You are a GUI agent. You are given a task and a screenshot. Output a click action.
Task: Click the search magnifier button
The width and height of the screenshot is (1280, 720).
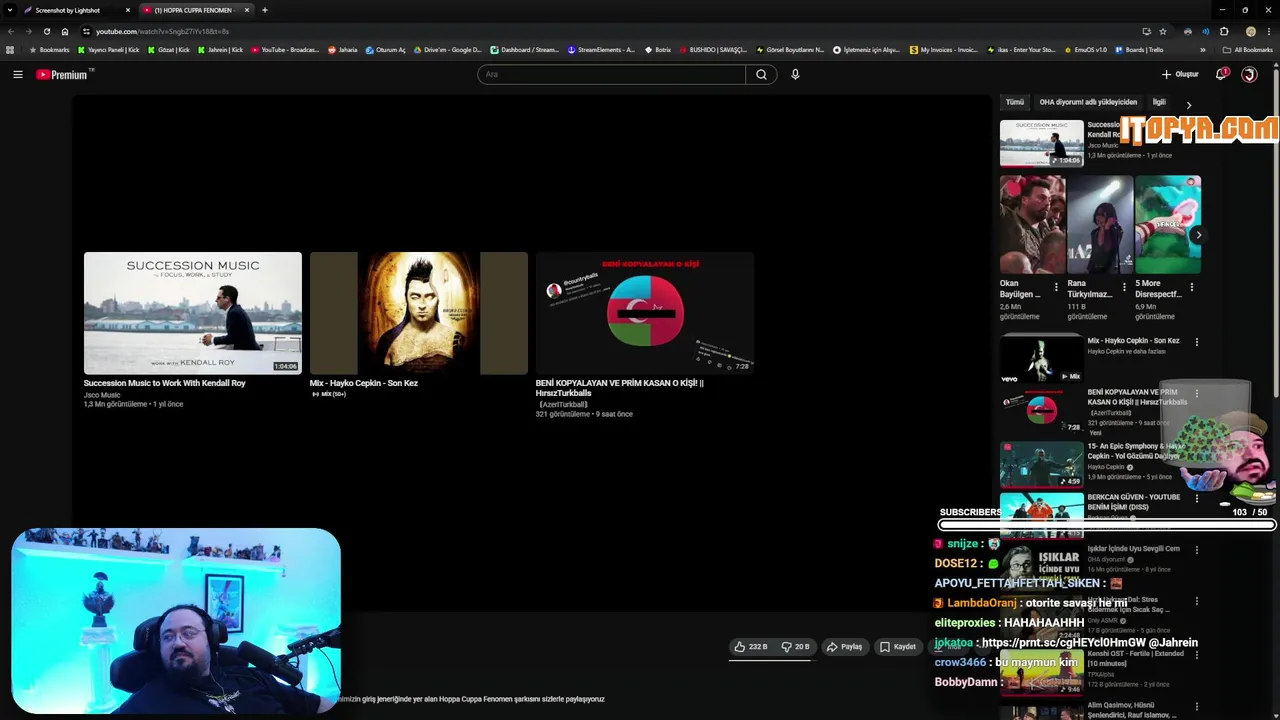point(761,74)
